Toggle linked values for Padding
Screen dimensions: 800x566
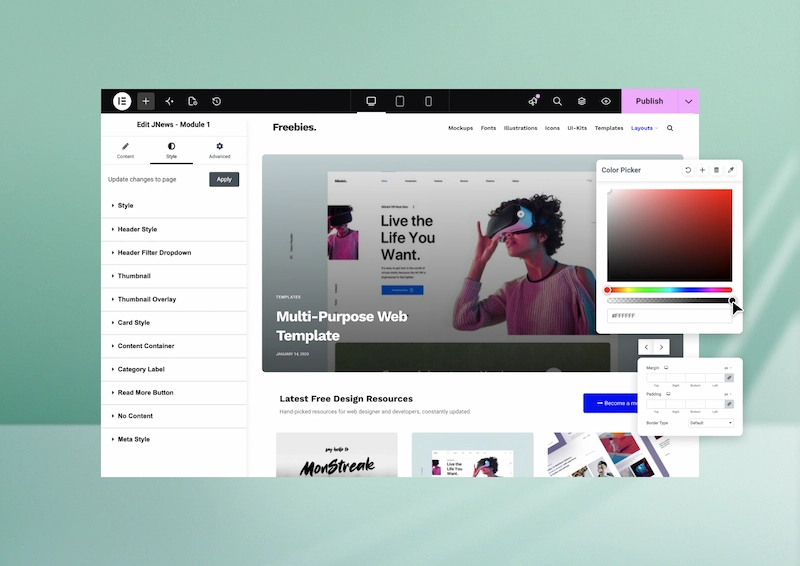point(729,404)
